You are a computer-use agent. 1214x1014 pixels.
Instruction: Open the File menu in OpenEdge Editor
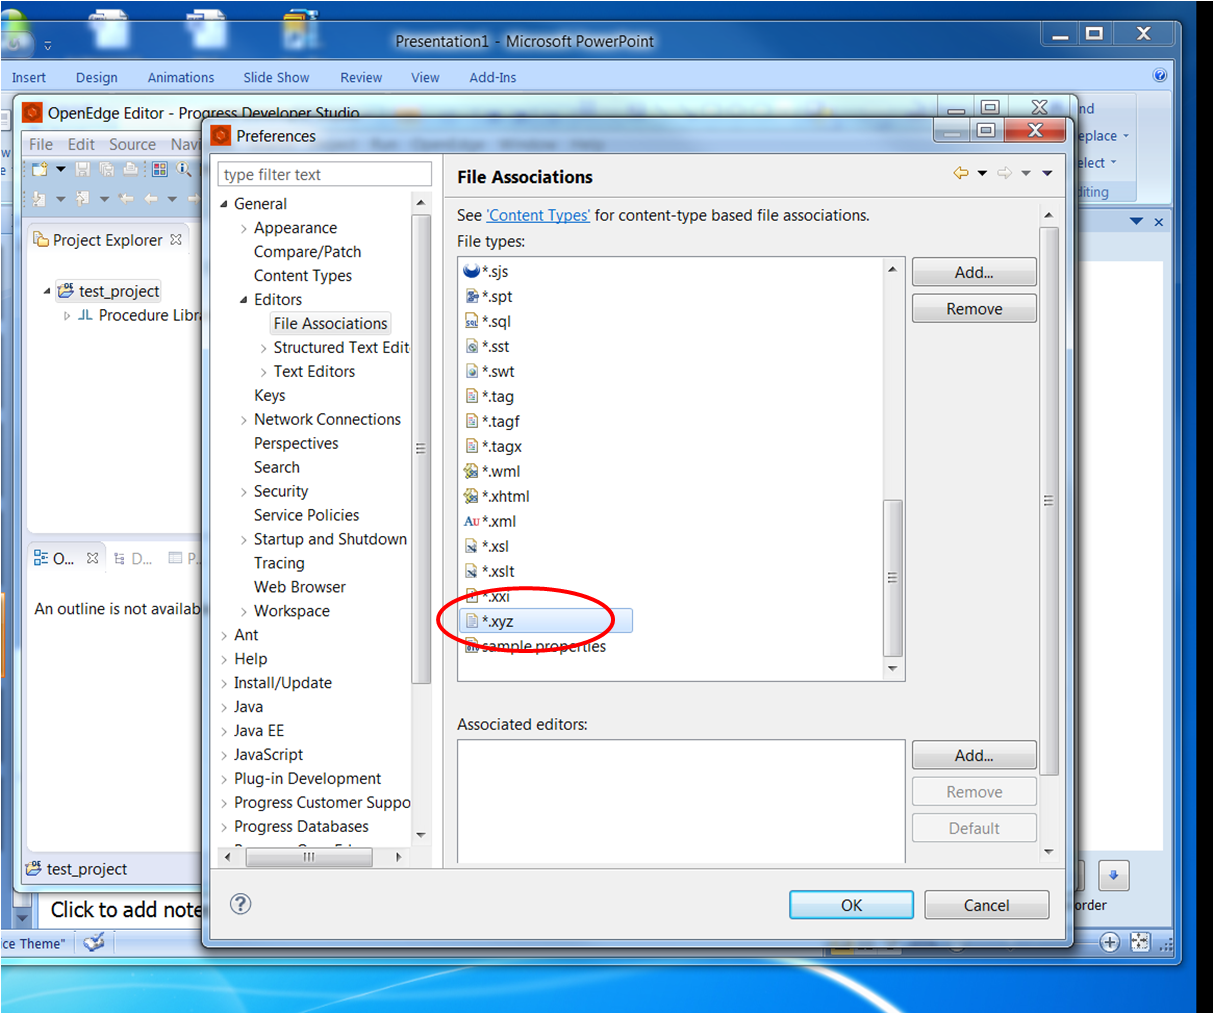click(41, 144)
